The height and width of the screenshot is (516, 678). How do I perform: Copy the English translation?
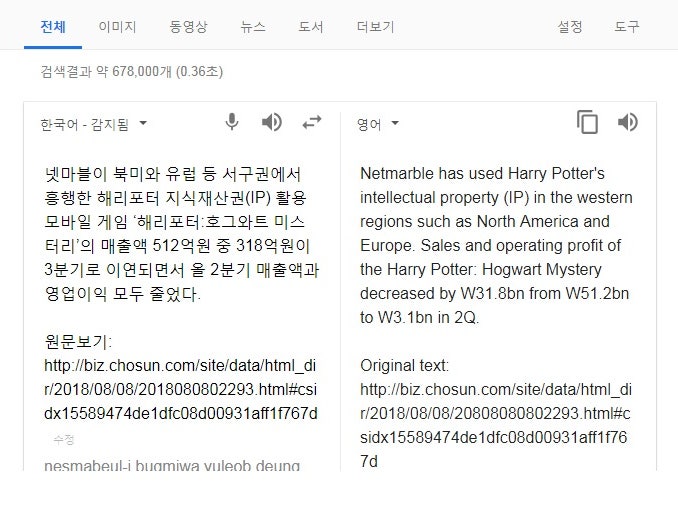click(x=588, y=122)
